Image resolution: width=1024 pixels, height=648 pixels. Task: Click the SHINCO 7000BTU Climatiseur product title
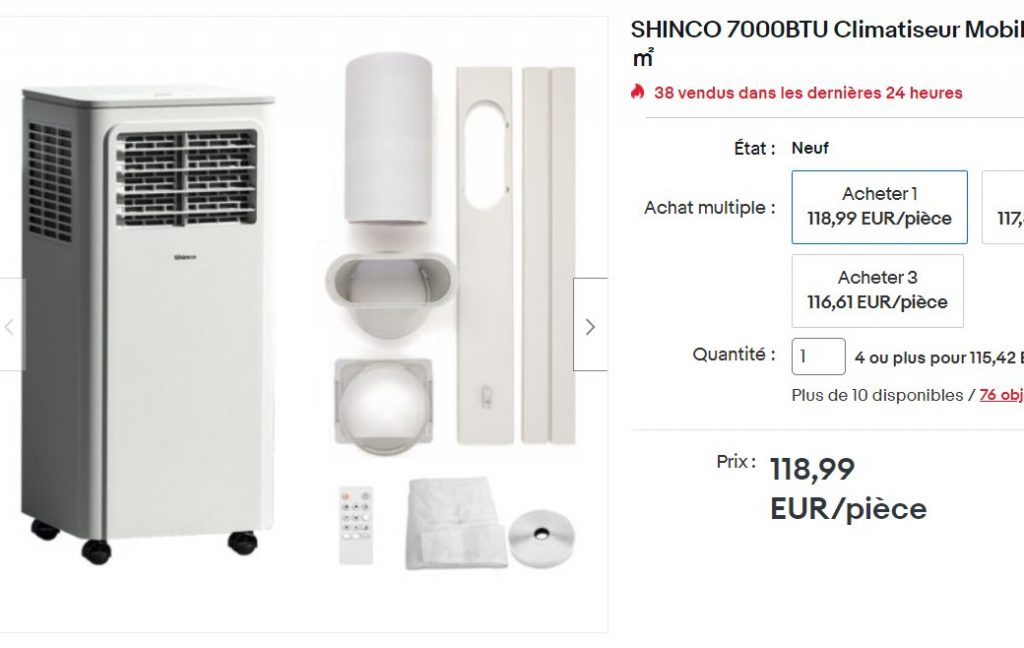pyautogui.click(x=826, y=30)
